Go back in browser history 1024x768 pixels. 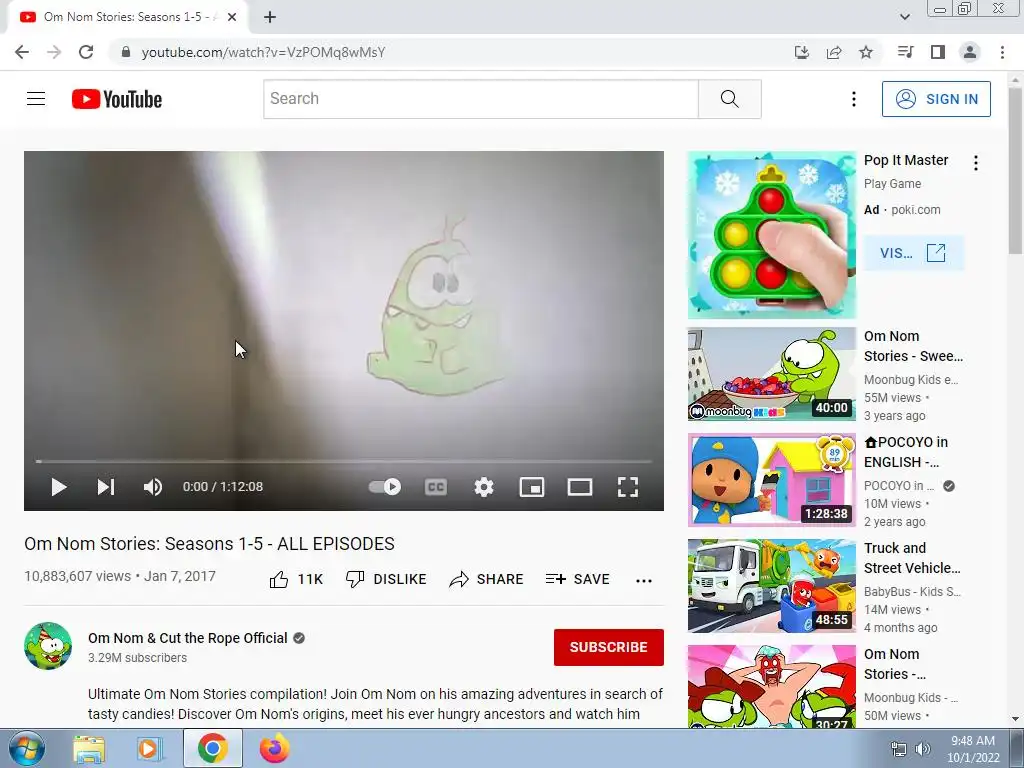[22, 52]
